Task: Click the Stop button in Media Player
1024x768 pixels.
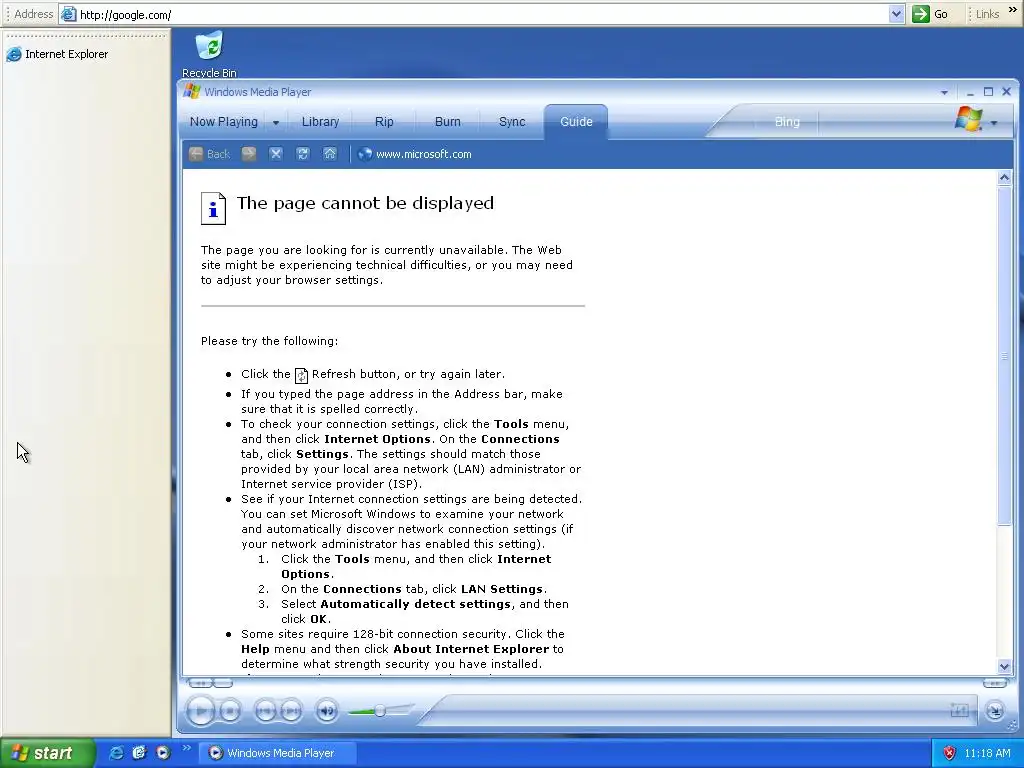Action: point(230,711)
